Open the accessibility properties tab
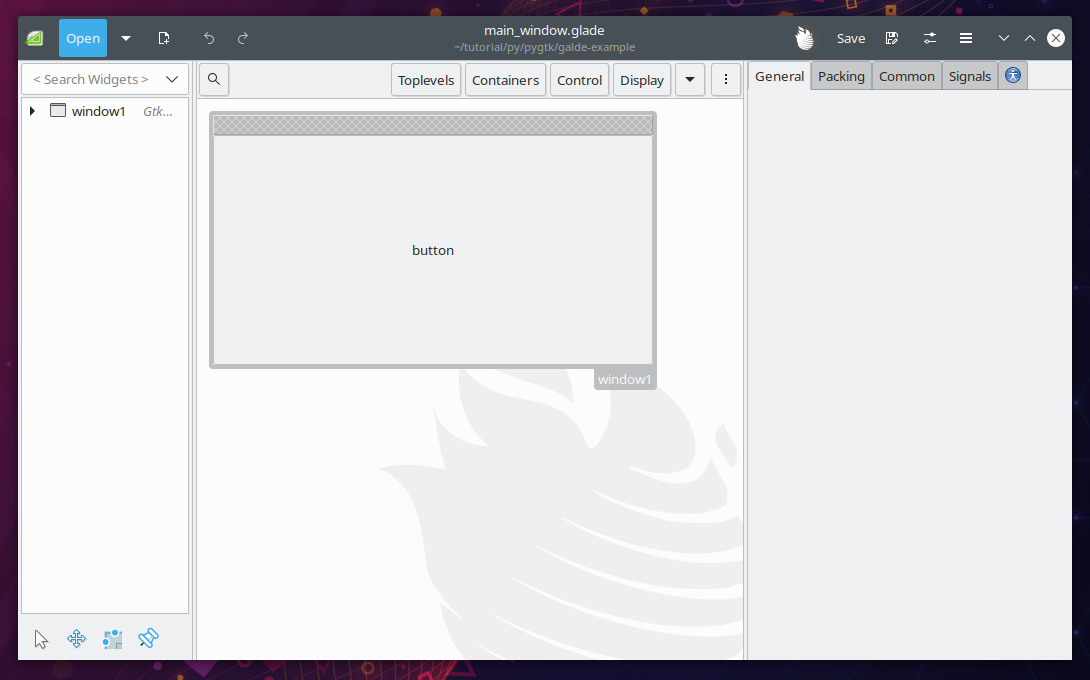1090x680 pixels. click(x=1013, y=76)
